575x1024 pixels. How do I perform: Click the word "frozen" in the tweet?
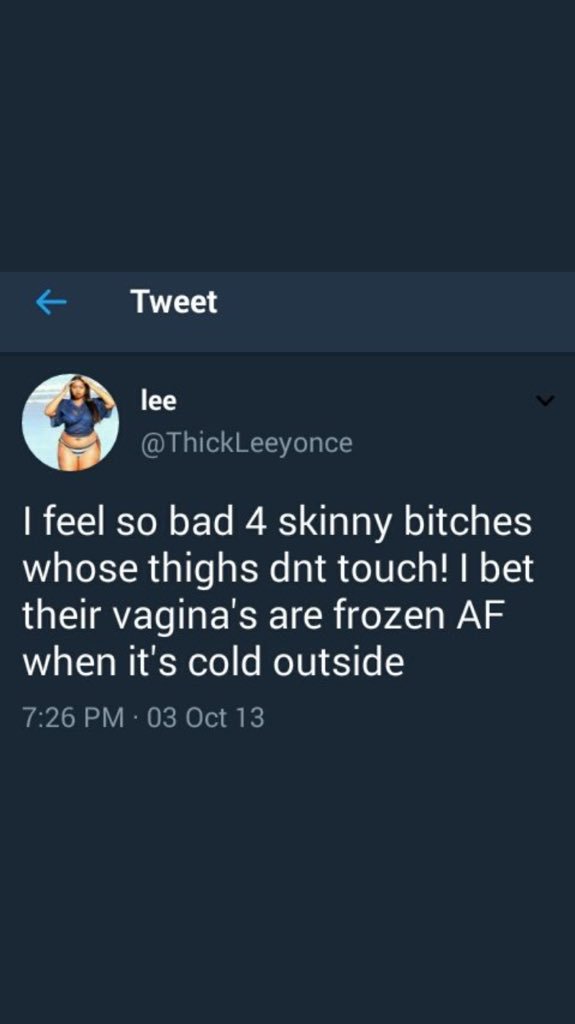(372, 615)
